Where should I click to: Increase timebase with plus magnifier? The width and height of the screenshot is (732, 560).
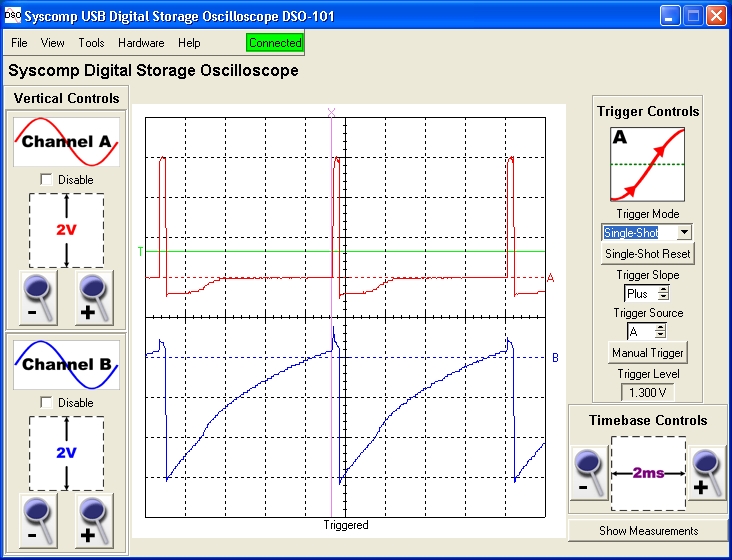pyautogui.click(x=707, y=473)
